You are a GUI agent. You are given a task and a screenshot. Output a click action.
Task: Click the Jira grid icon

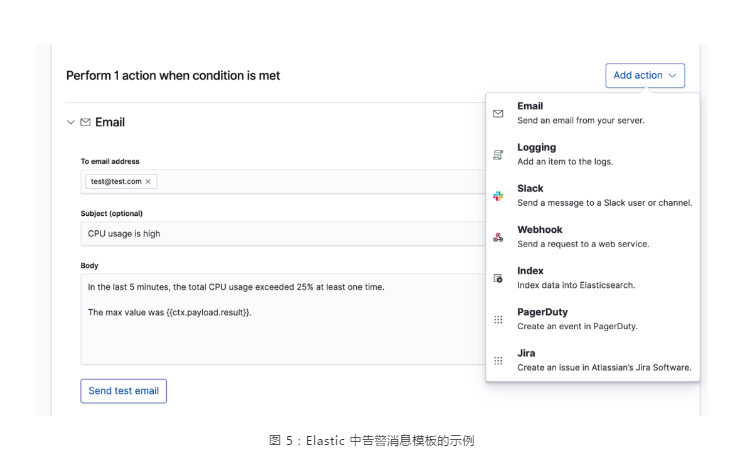coord(498,361)
